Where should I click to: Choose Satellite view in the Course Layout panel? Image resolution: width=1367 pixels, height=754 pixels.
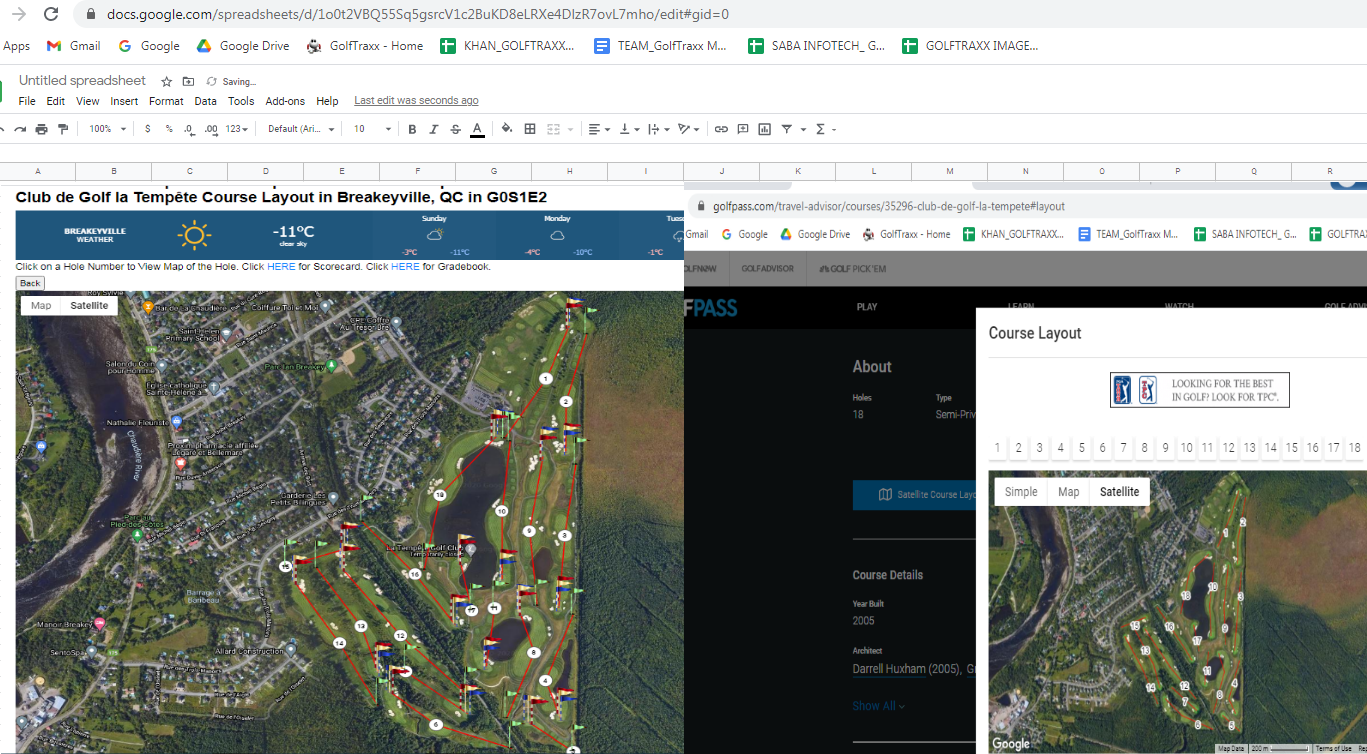pyautogui.click(x=1119, y=492)
